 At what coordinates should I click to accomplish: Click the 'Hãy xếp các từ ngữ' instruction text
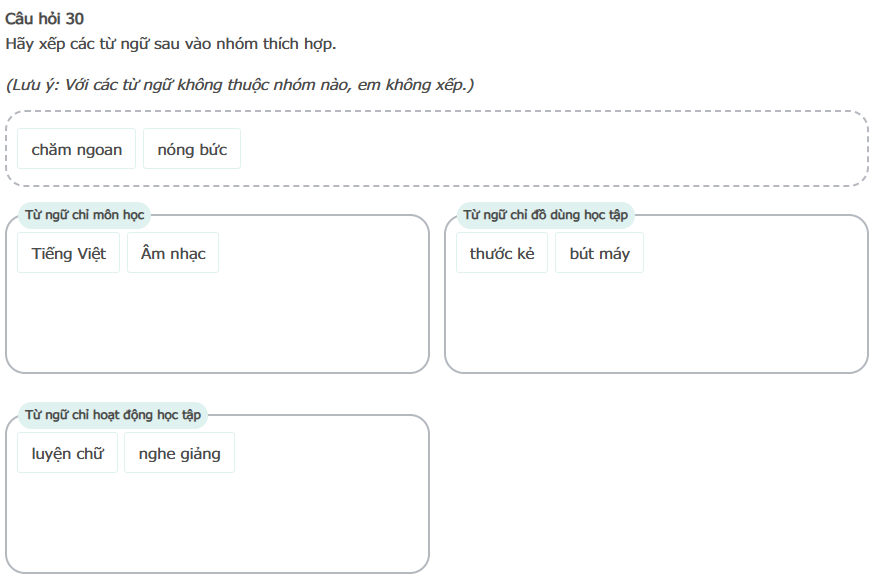click(x=170, y=44)
